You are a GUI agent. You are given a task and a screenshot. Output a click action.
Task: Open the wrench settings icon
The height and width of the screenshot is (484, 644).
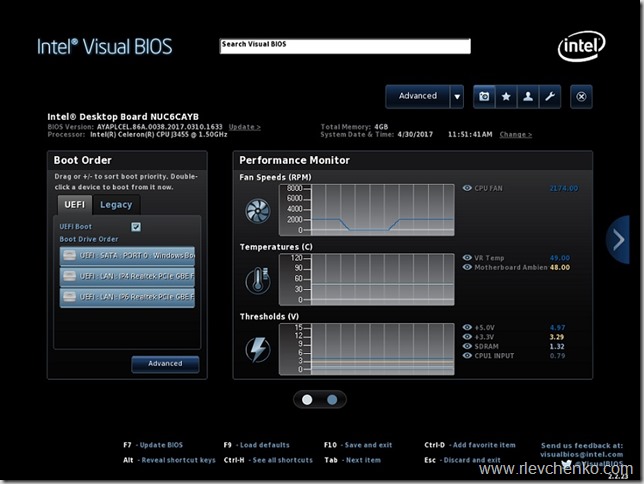click(550, 97)
